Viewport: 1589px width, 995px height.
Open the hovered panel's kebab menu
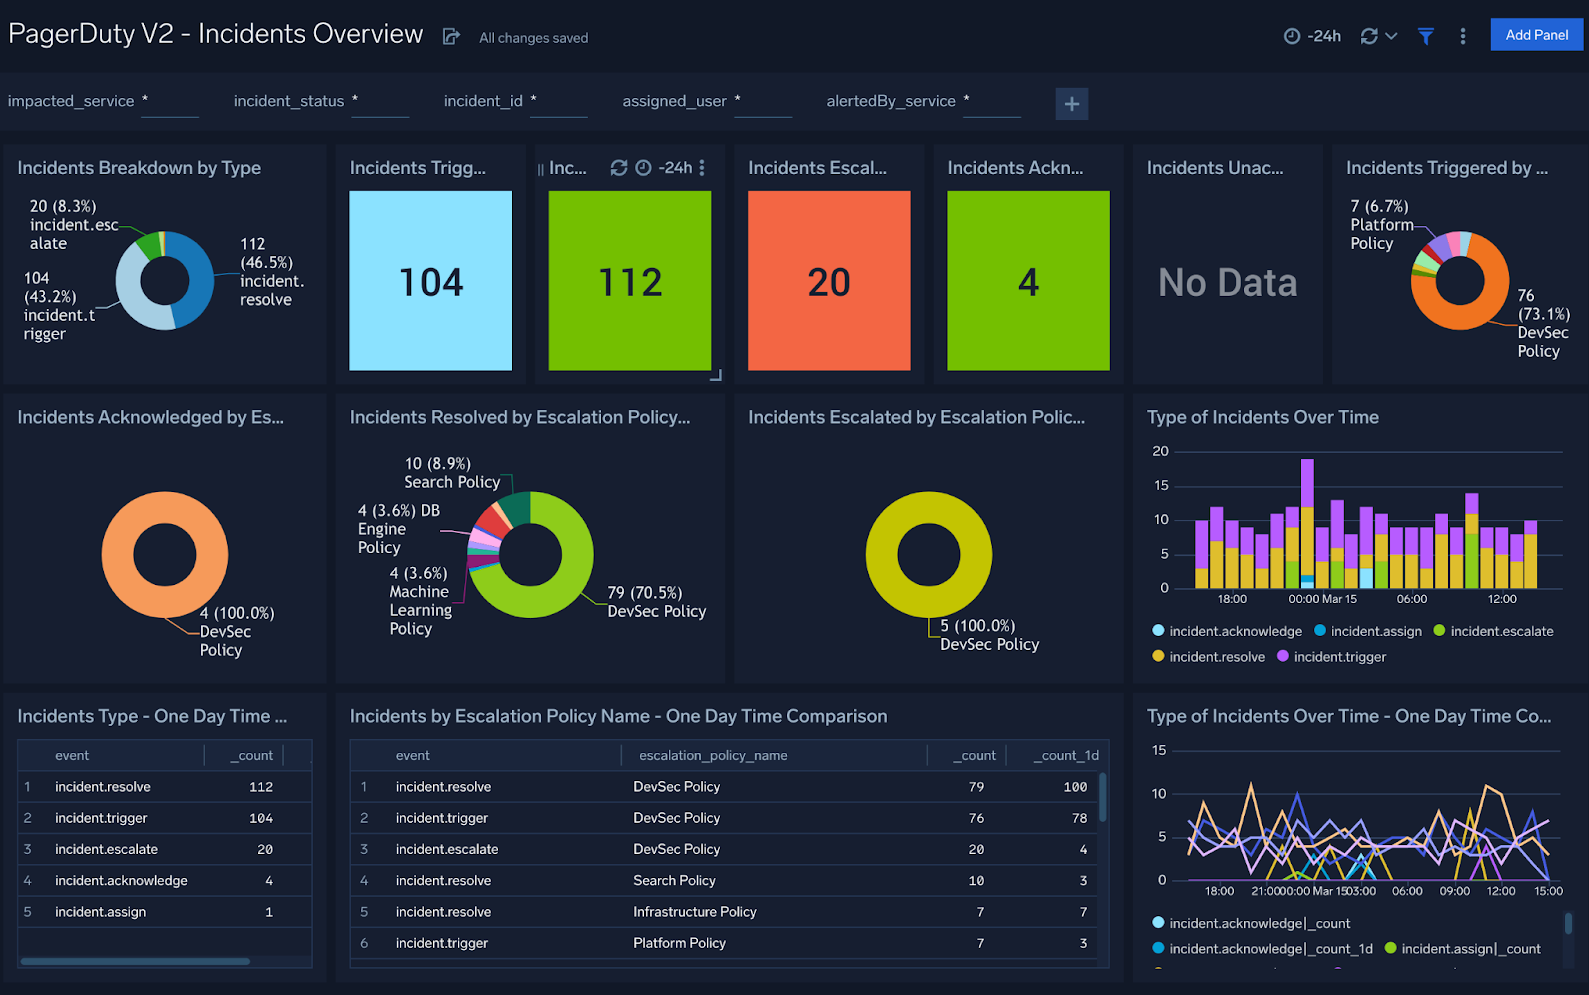coord(702,168)
